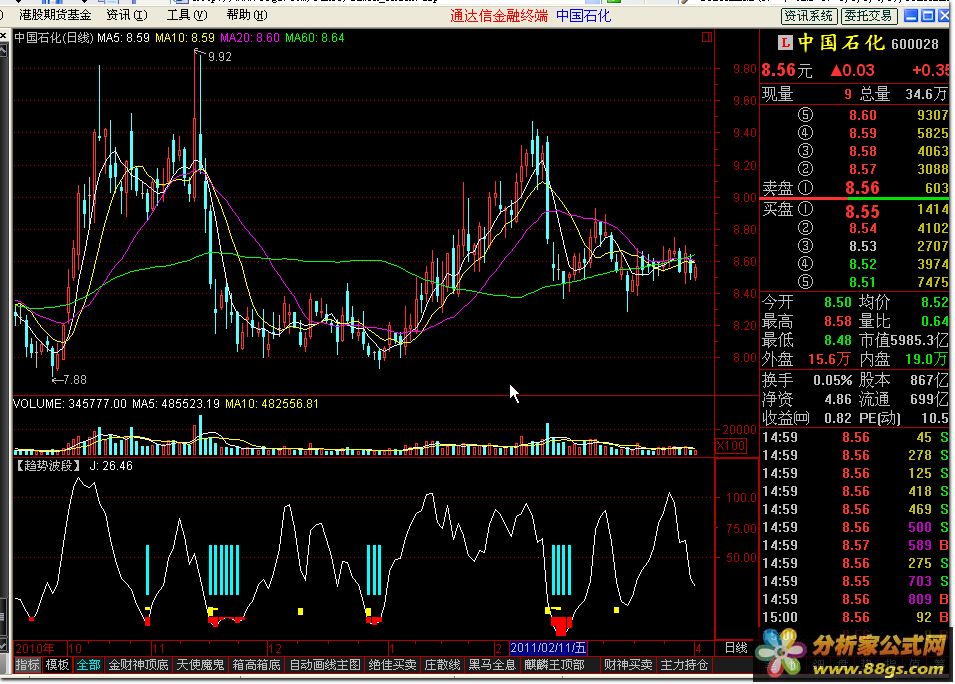Click the 委托交易 button
The width and height of the screenshot is (955, 684).
(869, 16)
